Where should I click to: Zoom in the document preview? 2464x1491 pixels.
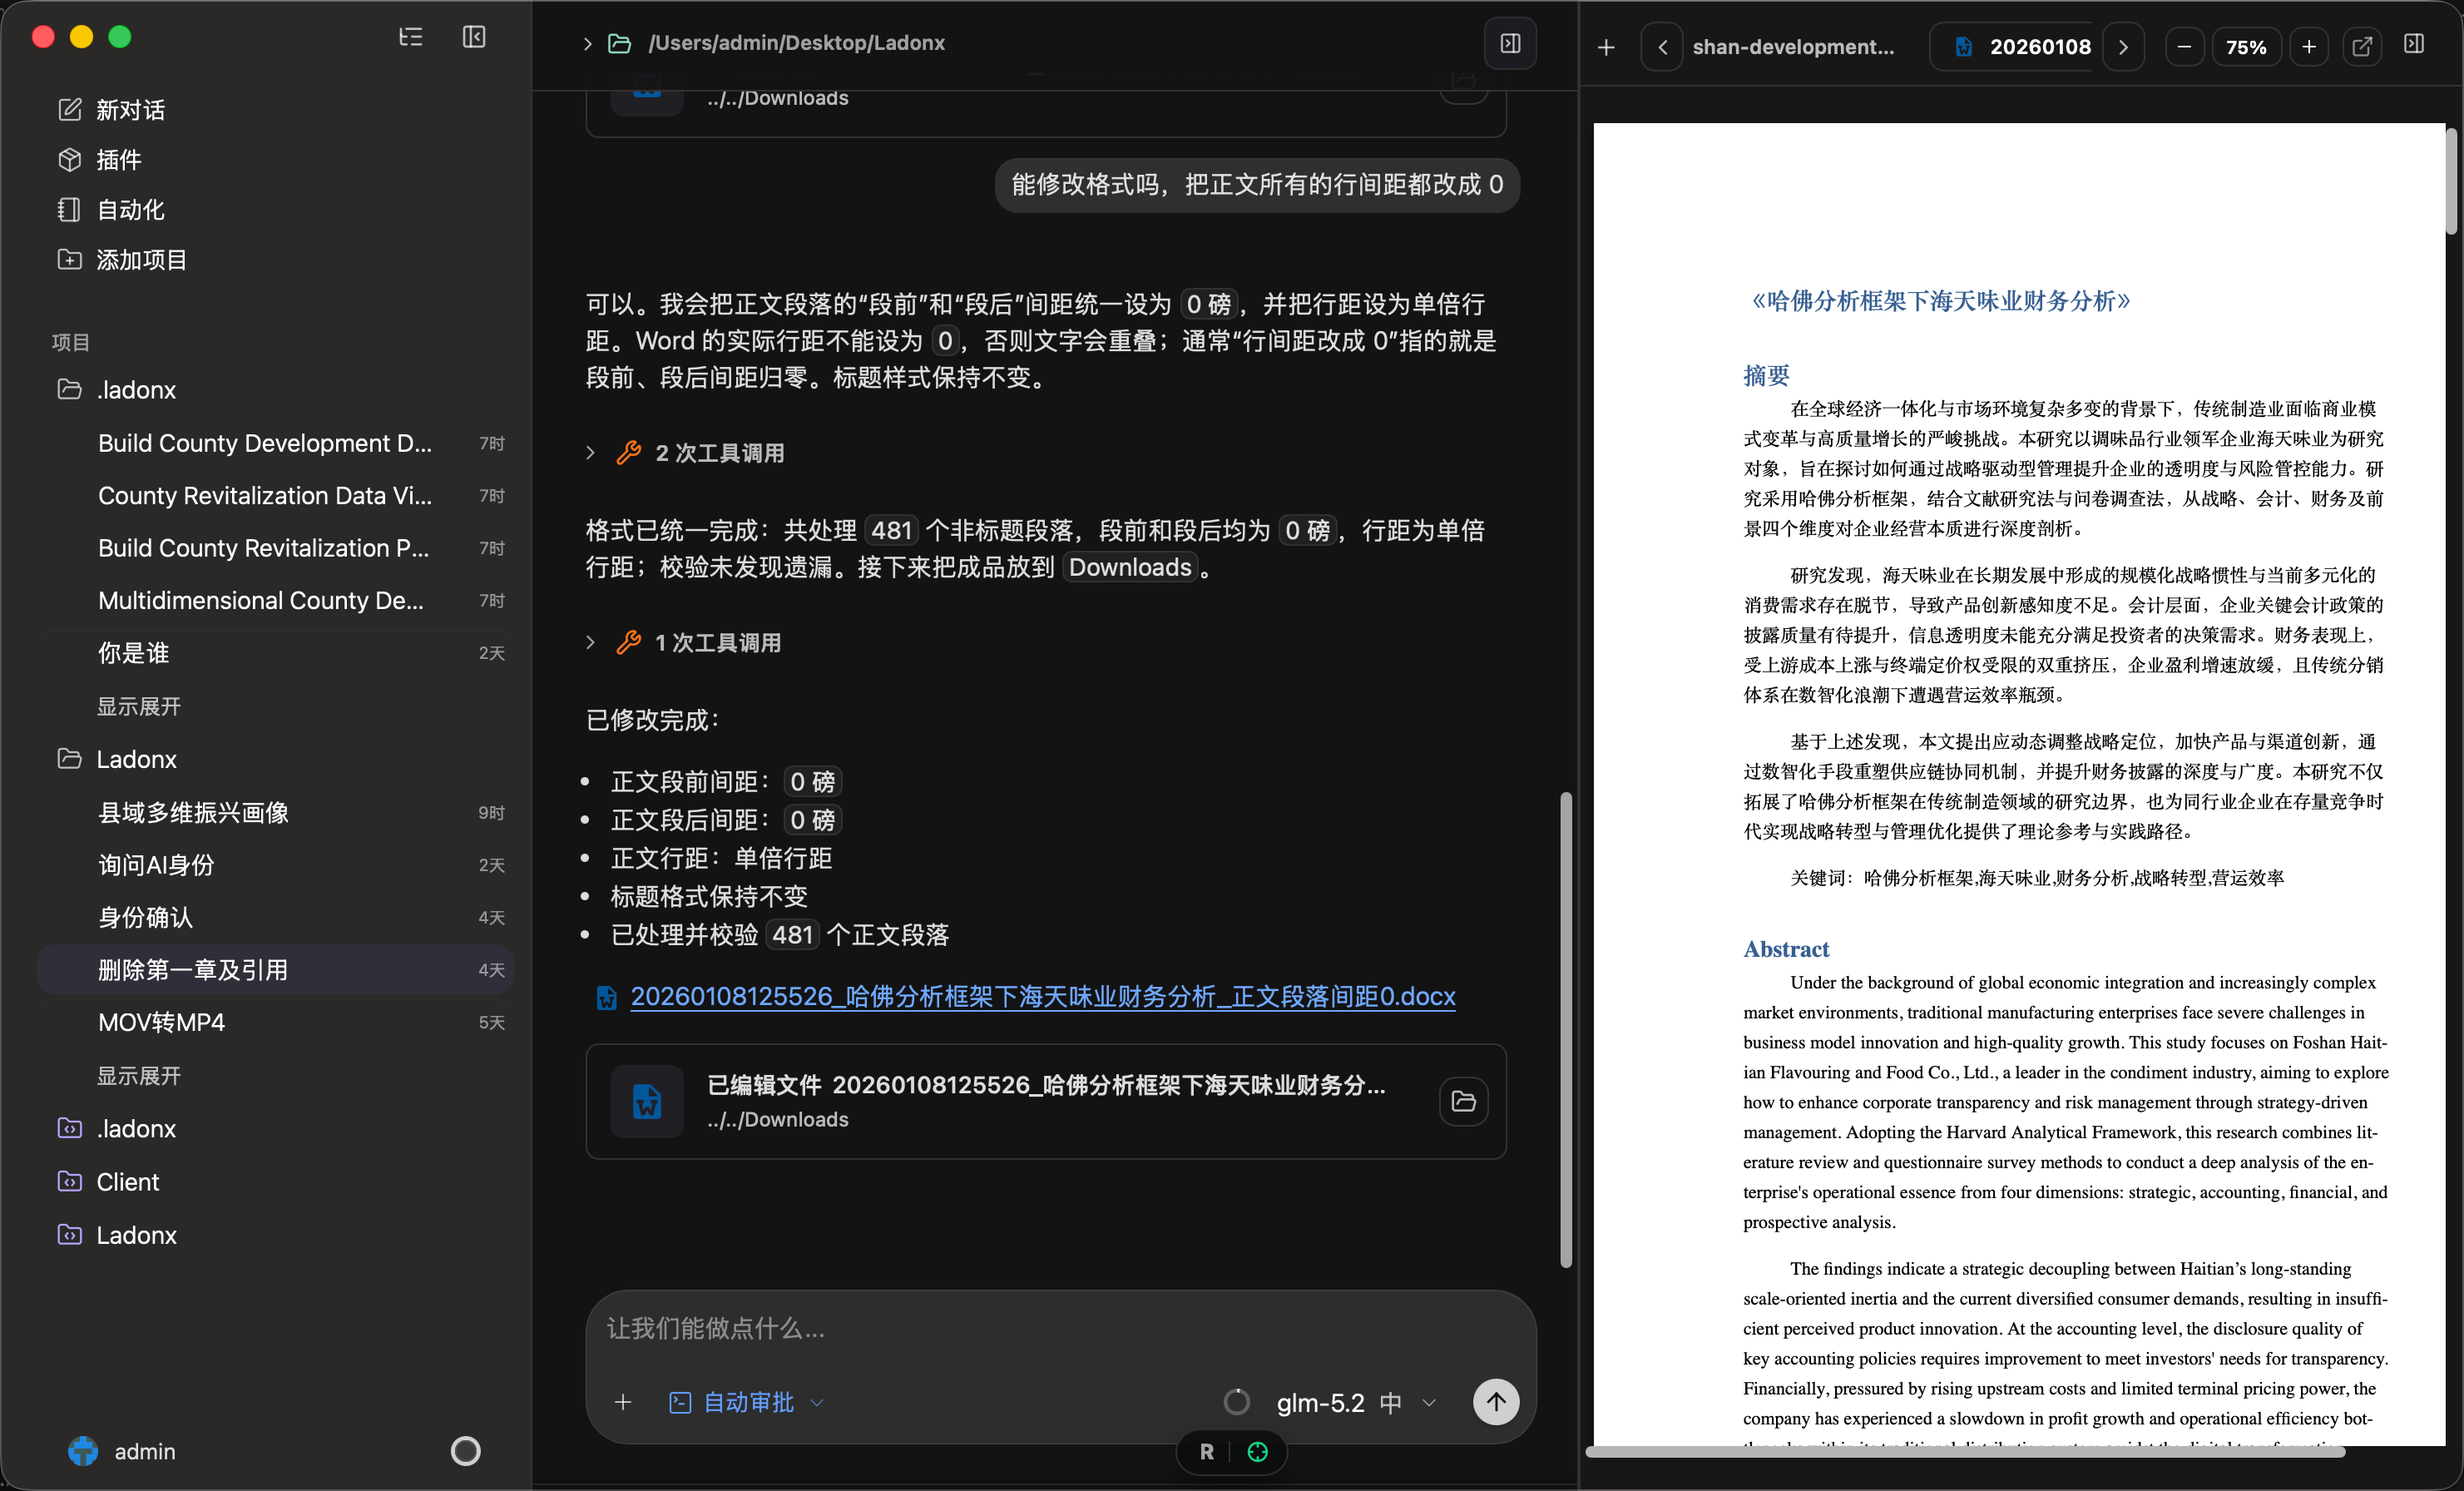pyautogui.click(x=2308, y=47)
